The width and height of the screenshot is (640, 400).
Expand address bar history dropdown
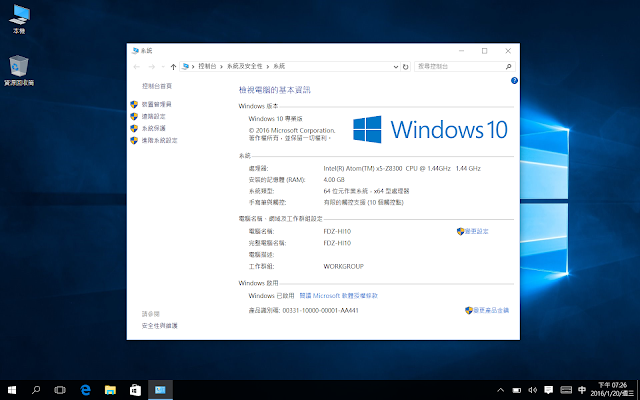click(x=396, y=67)
